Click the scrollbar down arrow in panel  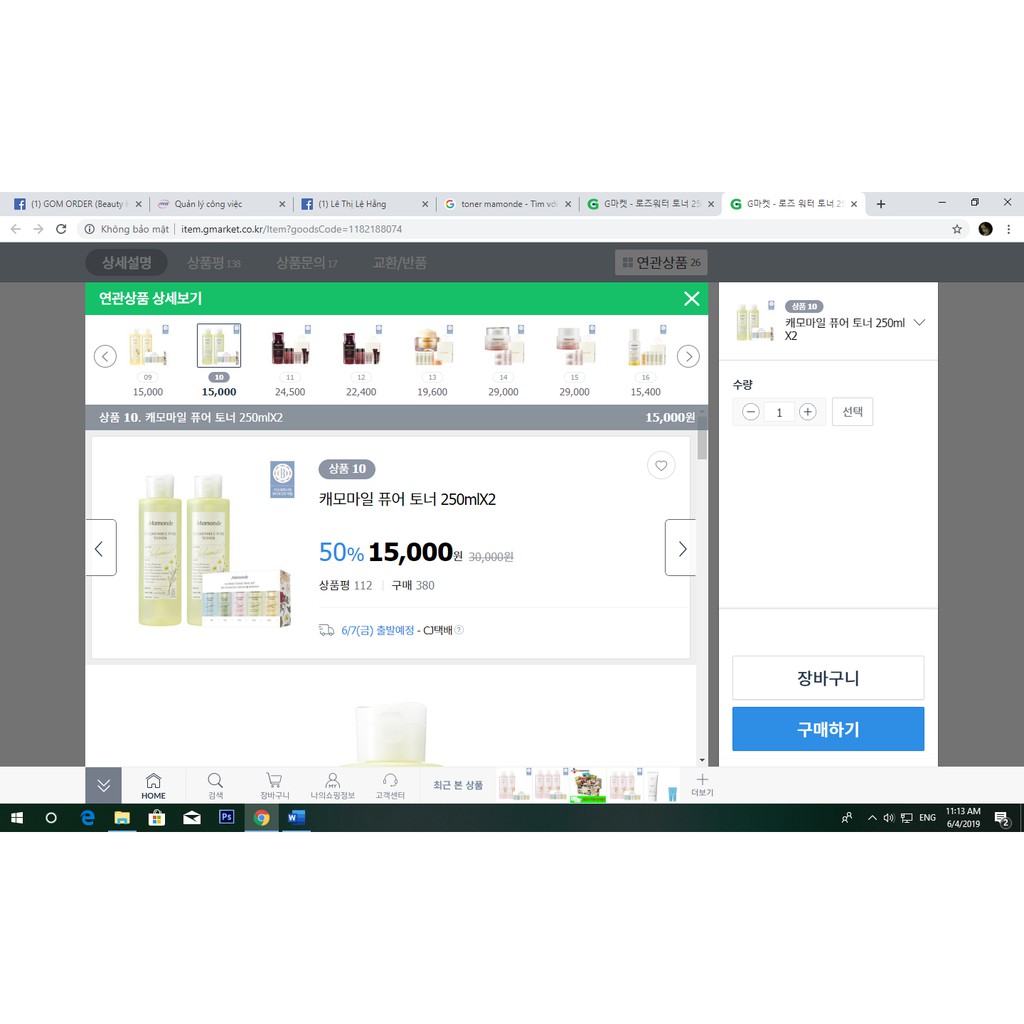pos(702,760)
